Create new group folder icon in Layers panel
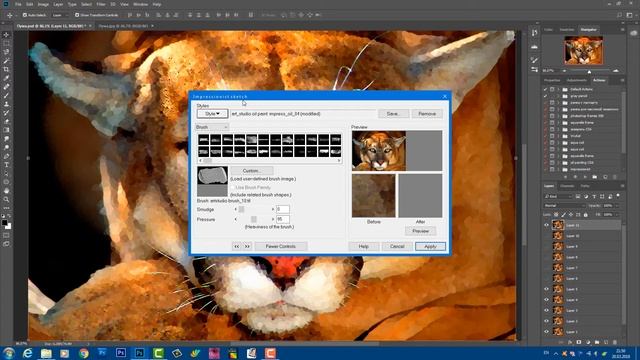This screenshot has height=360, width=640. tap(597, 342)
